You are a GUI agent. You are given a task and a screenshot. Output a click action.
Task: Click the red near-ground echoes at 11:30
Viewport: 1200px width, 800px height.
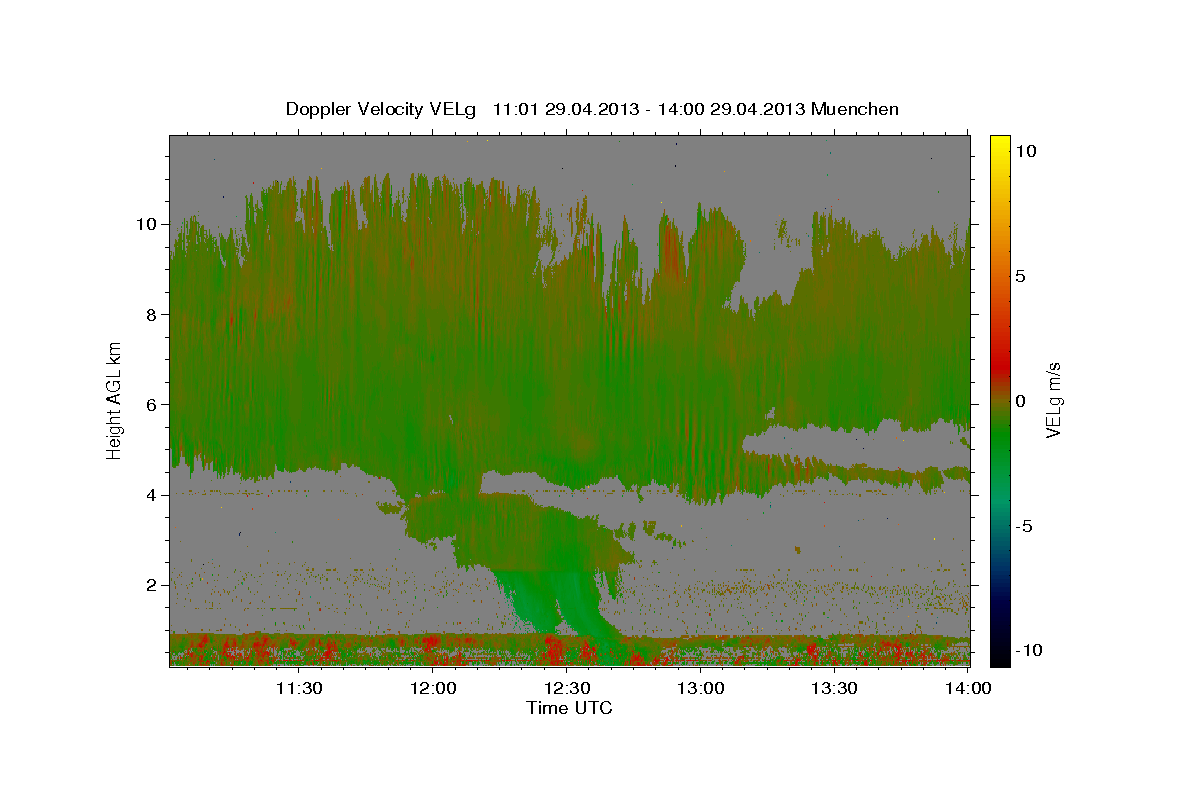tap(298, 651)
